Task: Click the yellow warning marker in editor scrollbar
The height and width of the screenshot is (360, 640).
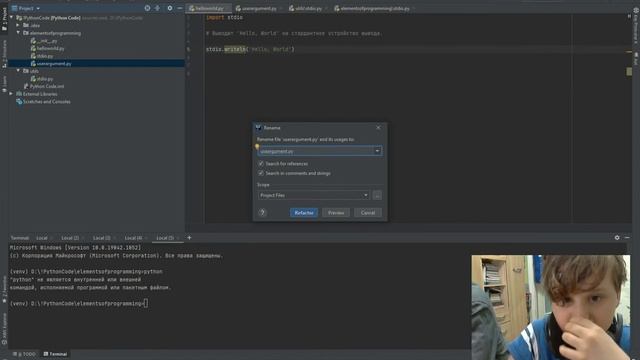Action: coord(629,52)
